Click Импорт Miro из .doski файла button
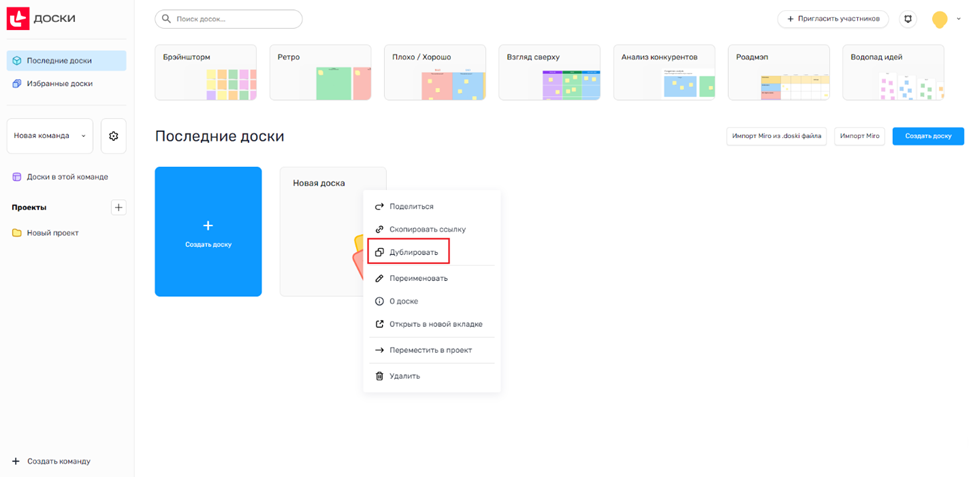The image size is (973, 477). point(776,136)
